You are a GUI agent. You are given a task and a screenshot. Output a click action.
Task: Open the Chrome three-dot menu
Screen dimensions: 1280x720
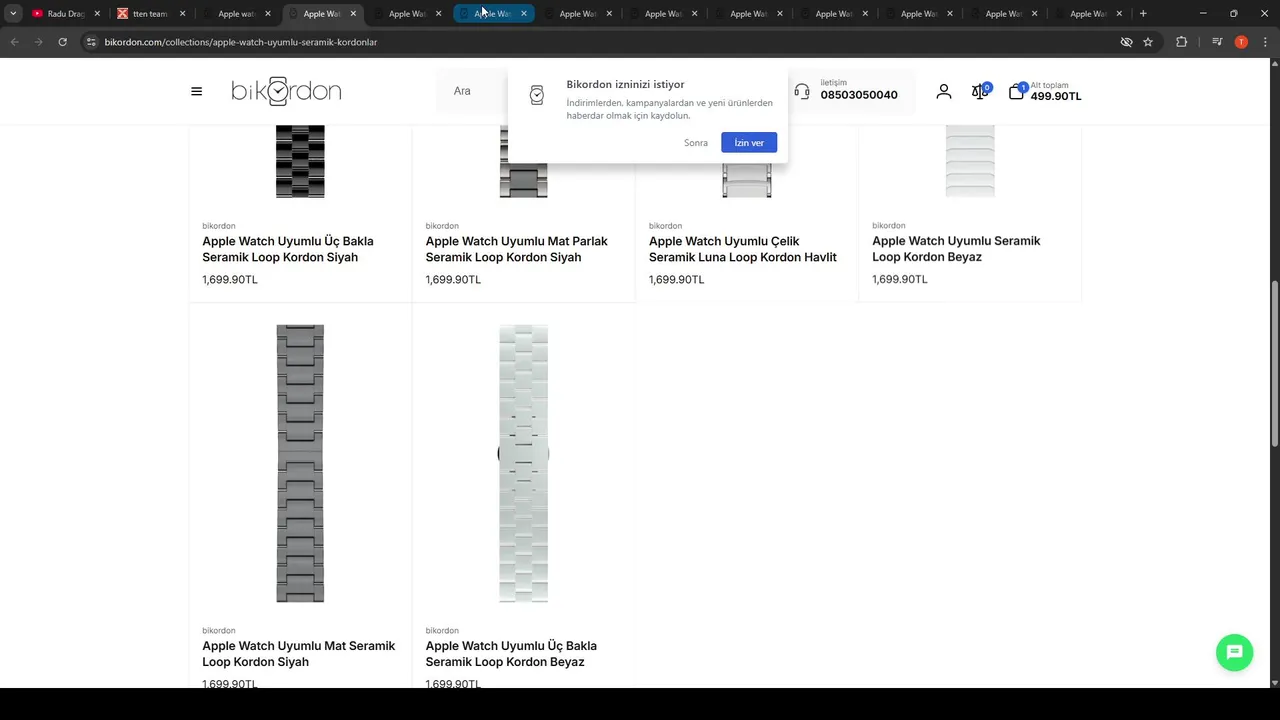pyautogui.click(x=1264, y=42)
